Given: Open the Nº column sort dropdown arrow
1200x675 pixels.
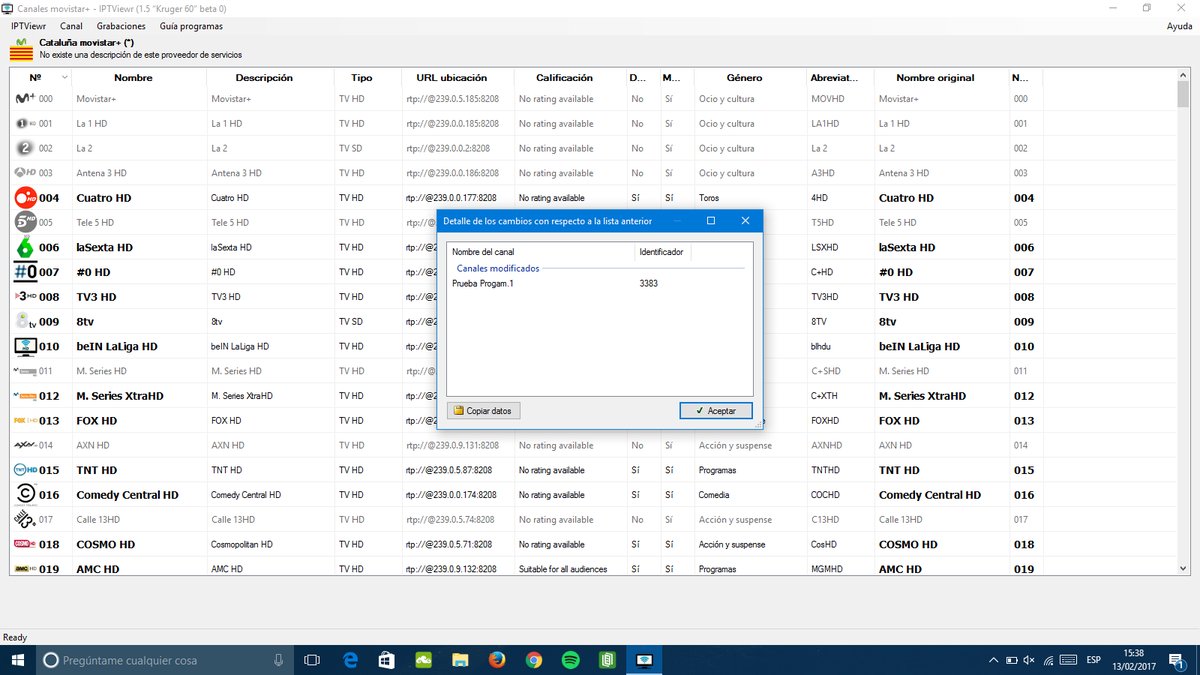Looking at the screenshot, I should point(65,77).
